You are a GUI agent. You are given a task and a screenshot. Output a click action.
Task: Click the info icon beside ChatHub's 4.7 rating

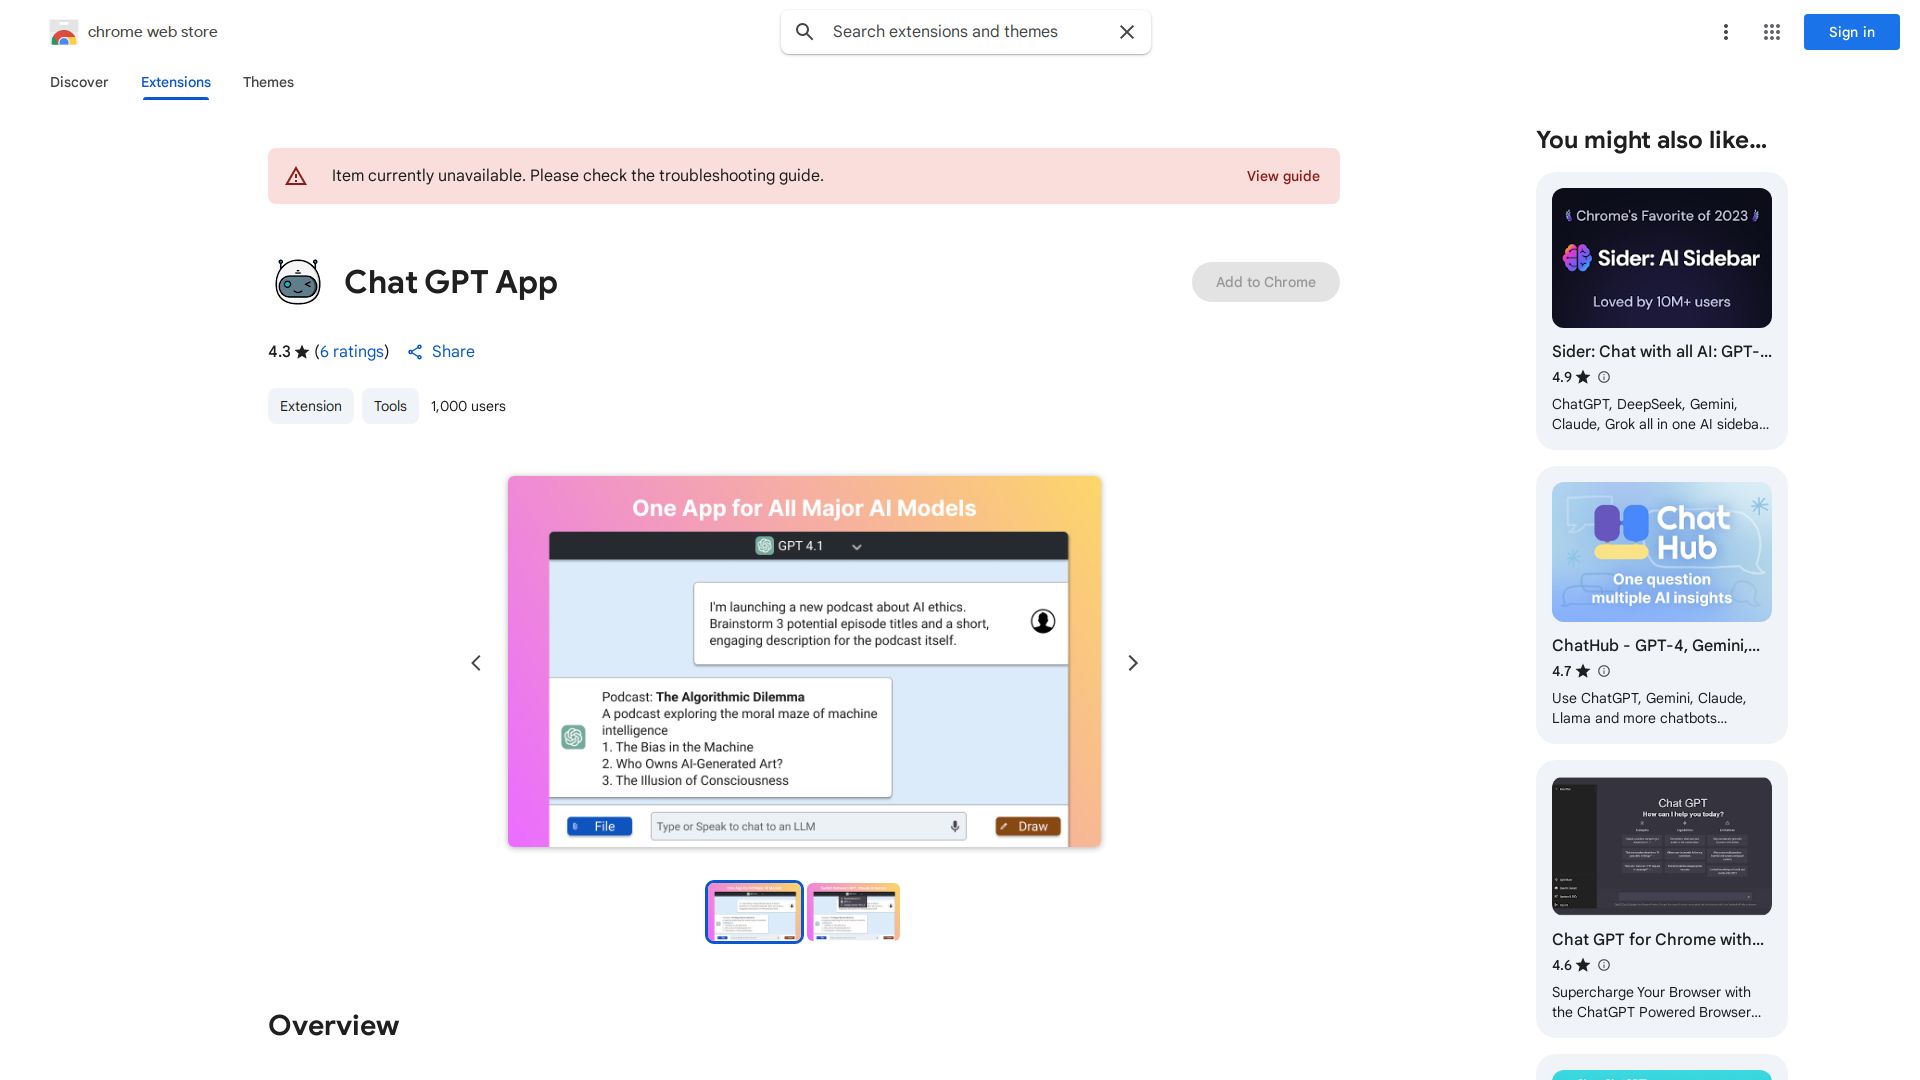pos(1603,671)
